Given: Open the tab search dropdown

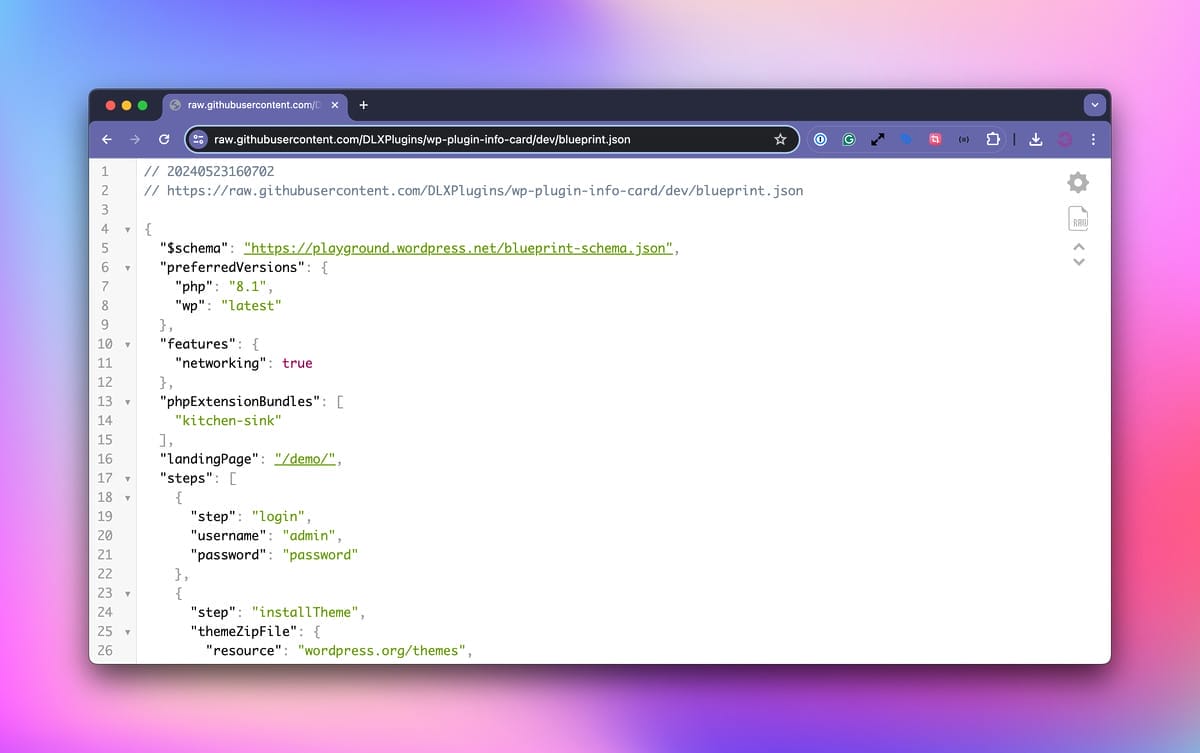Looking at the screenshot, I should click(1095, 105).
